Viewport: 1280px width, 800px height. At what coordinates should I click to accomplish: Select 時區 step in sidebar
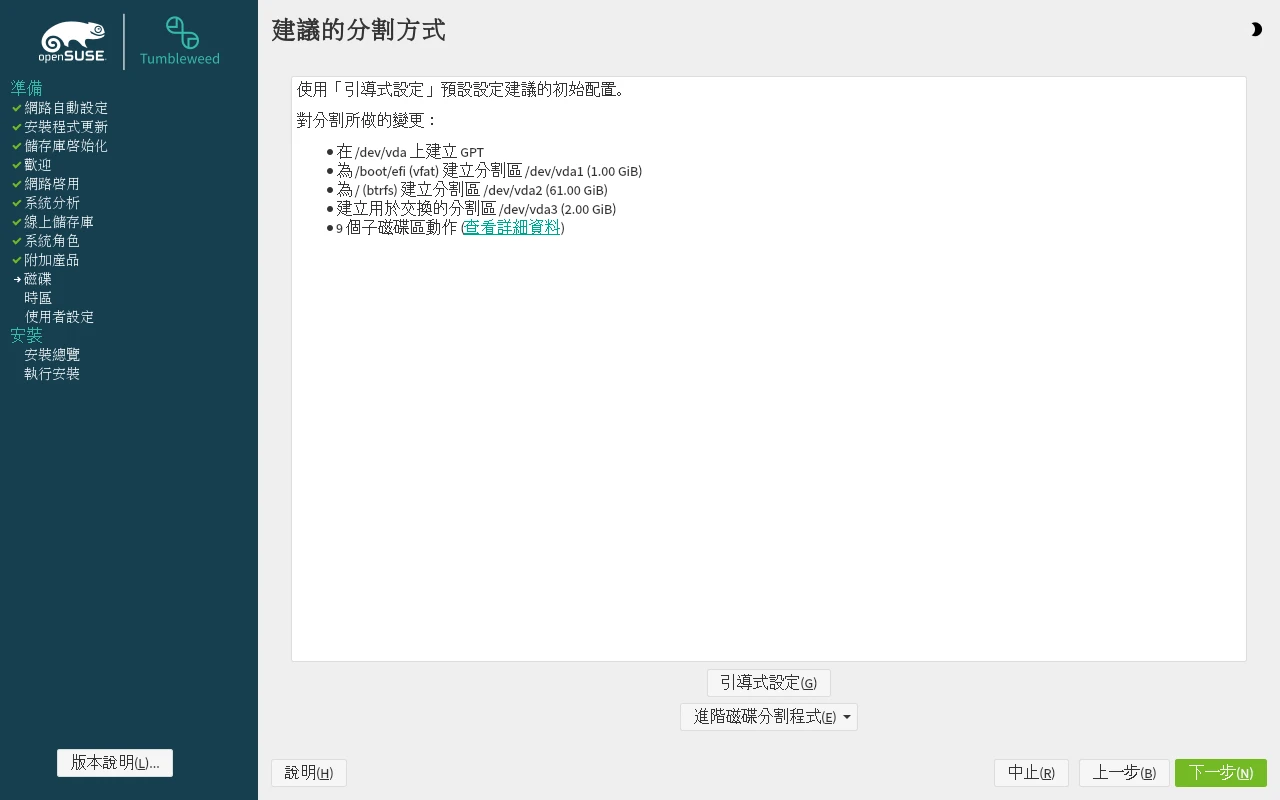coord(38,298)
